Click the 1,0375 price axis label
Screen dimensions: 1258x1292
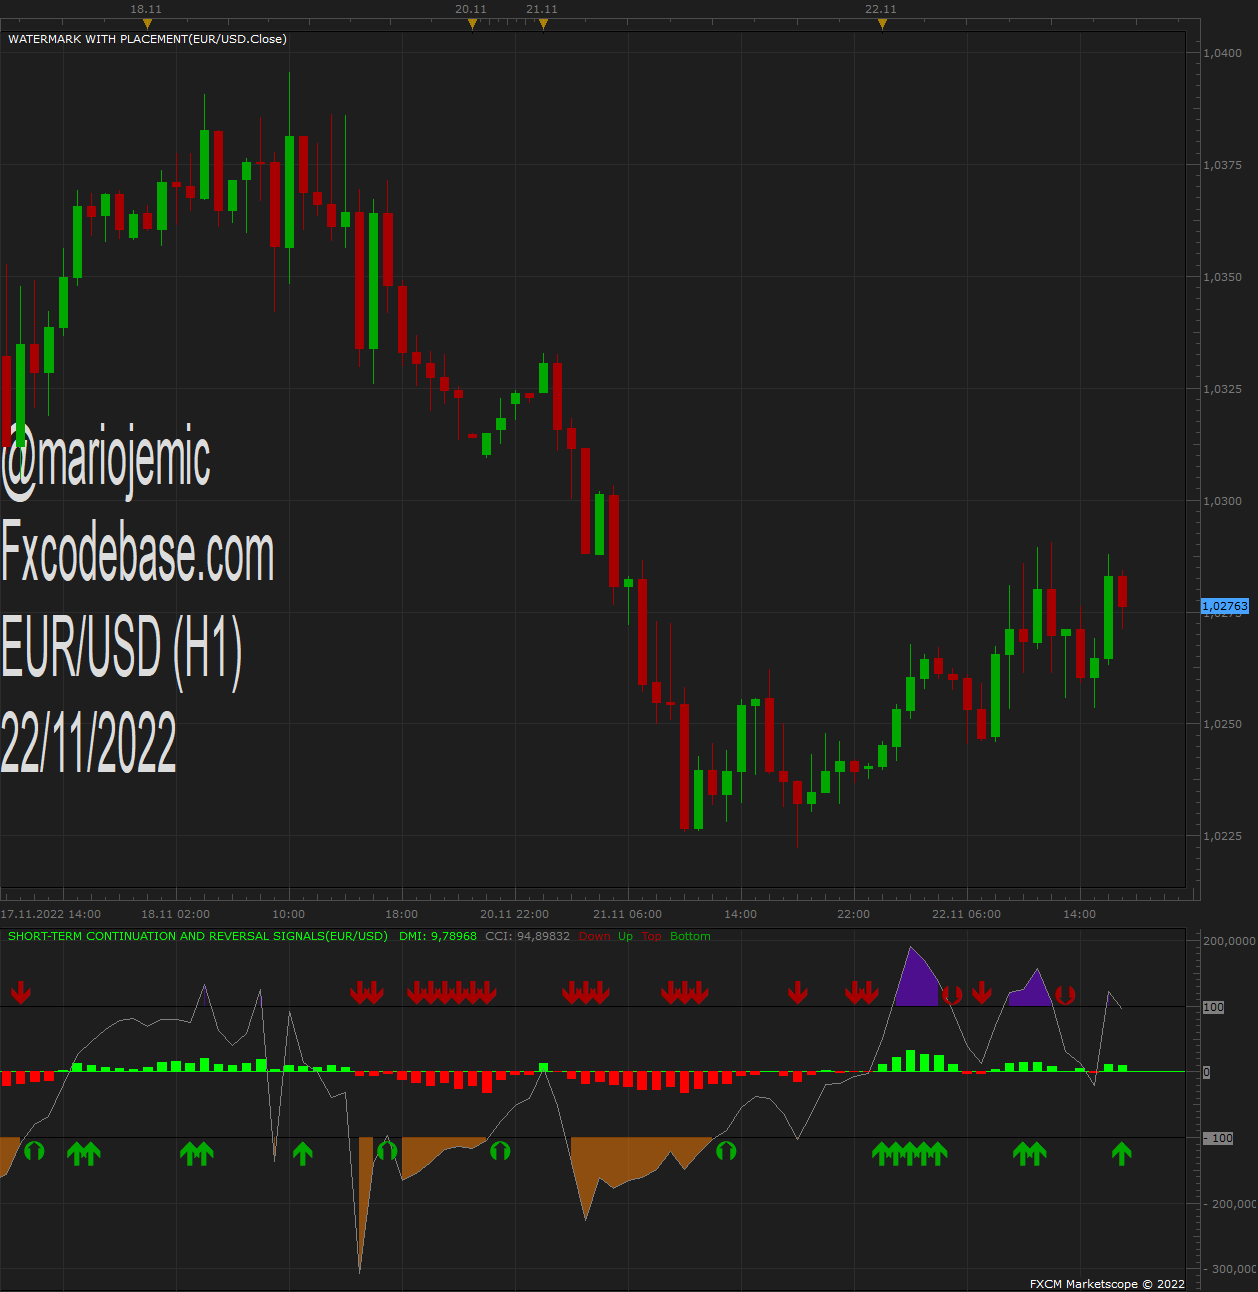(1223, 165)
